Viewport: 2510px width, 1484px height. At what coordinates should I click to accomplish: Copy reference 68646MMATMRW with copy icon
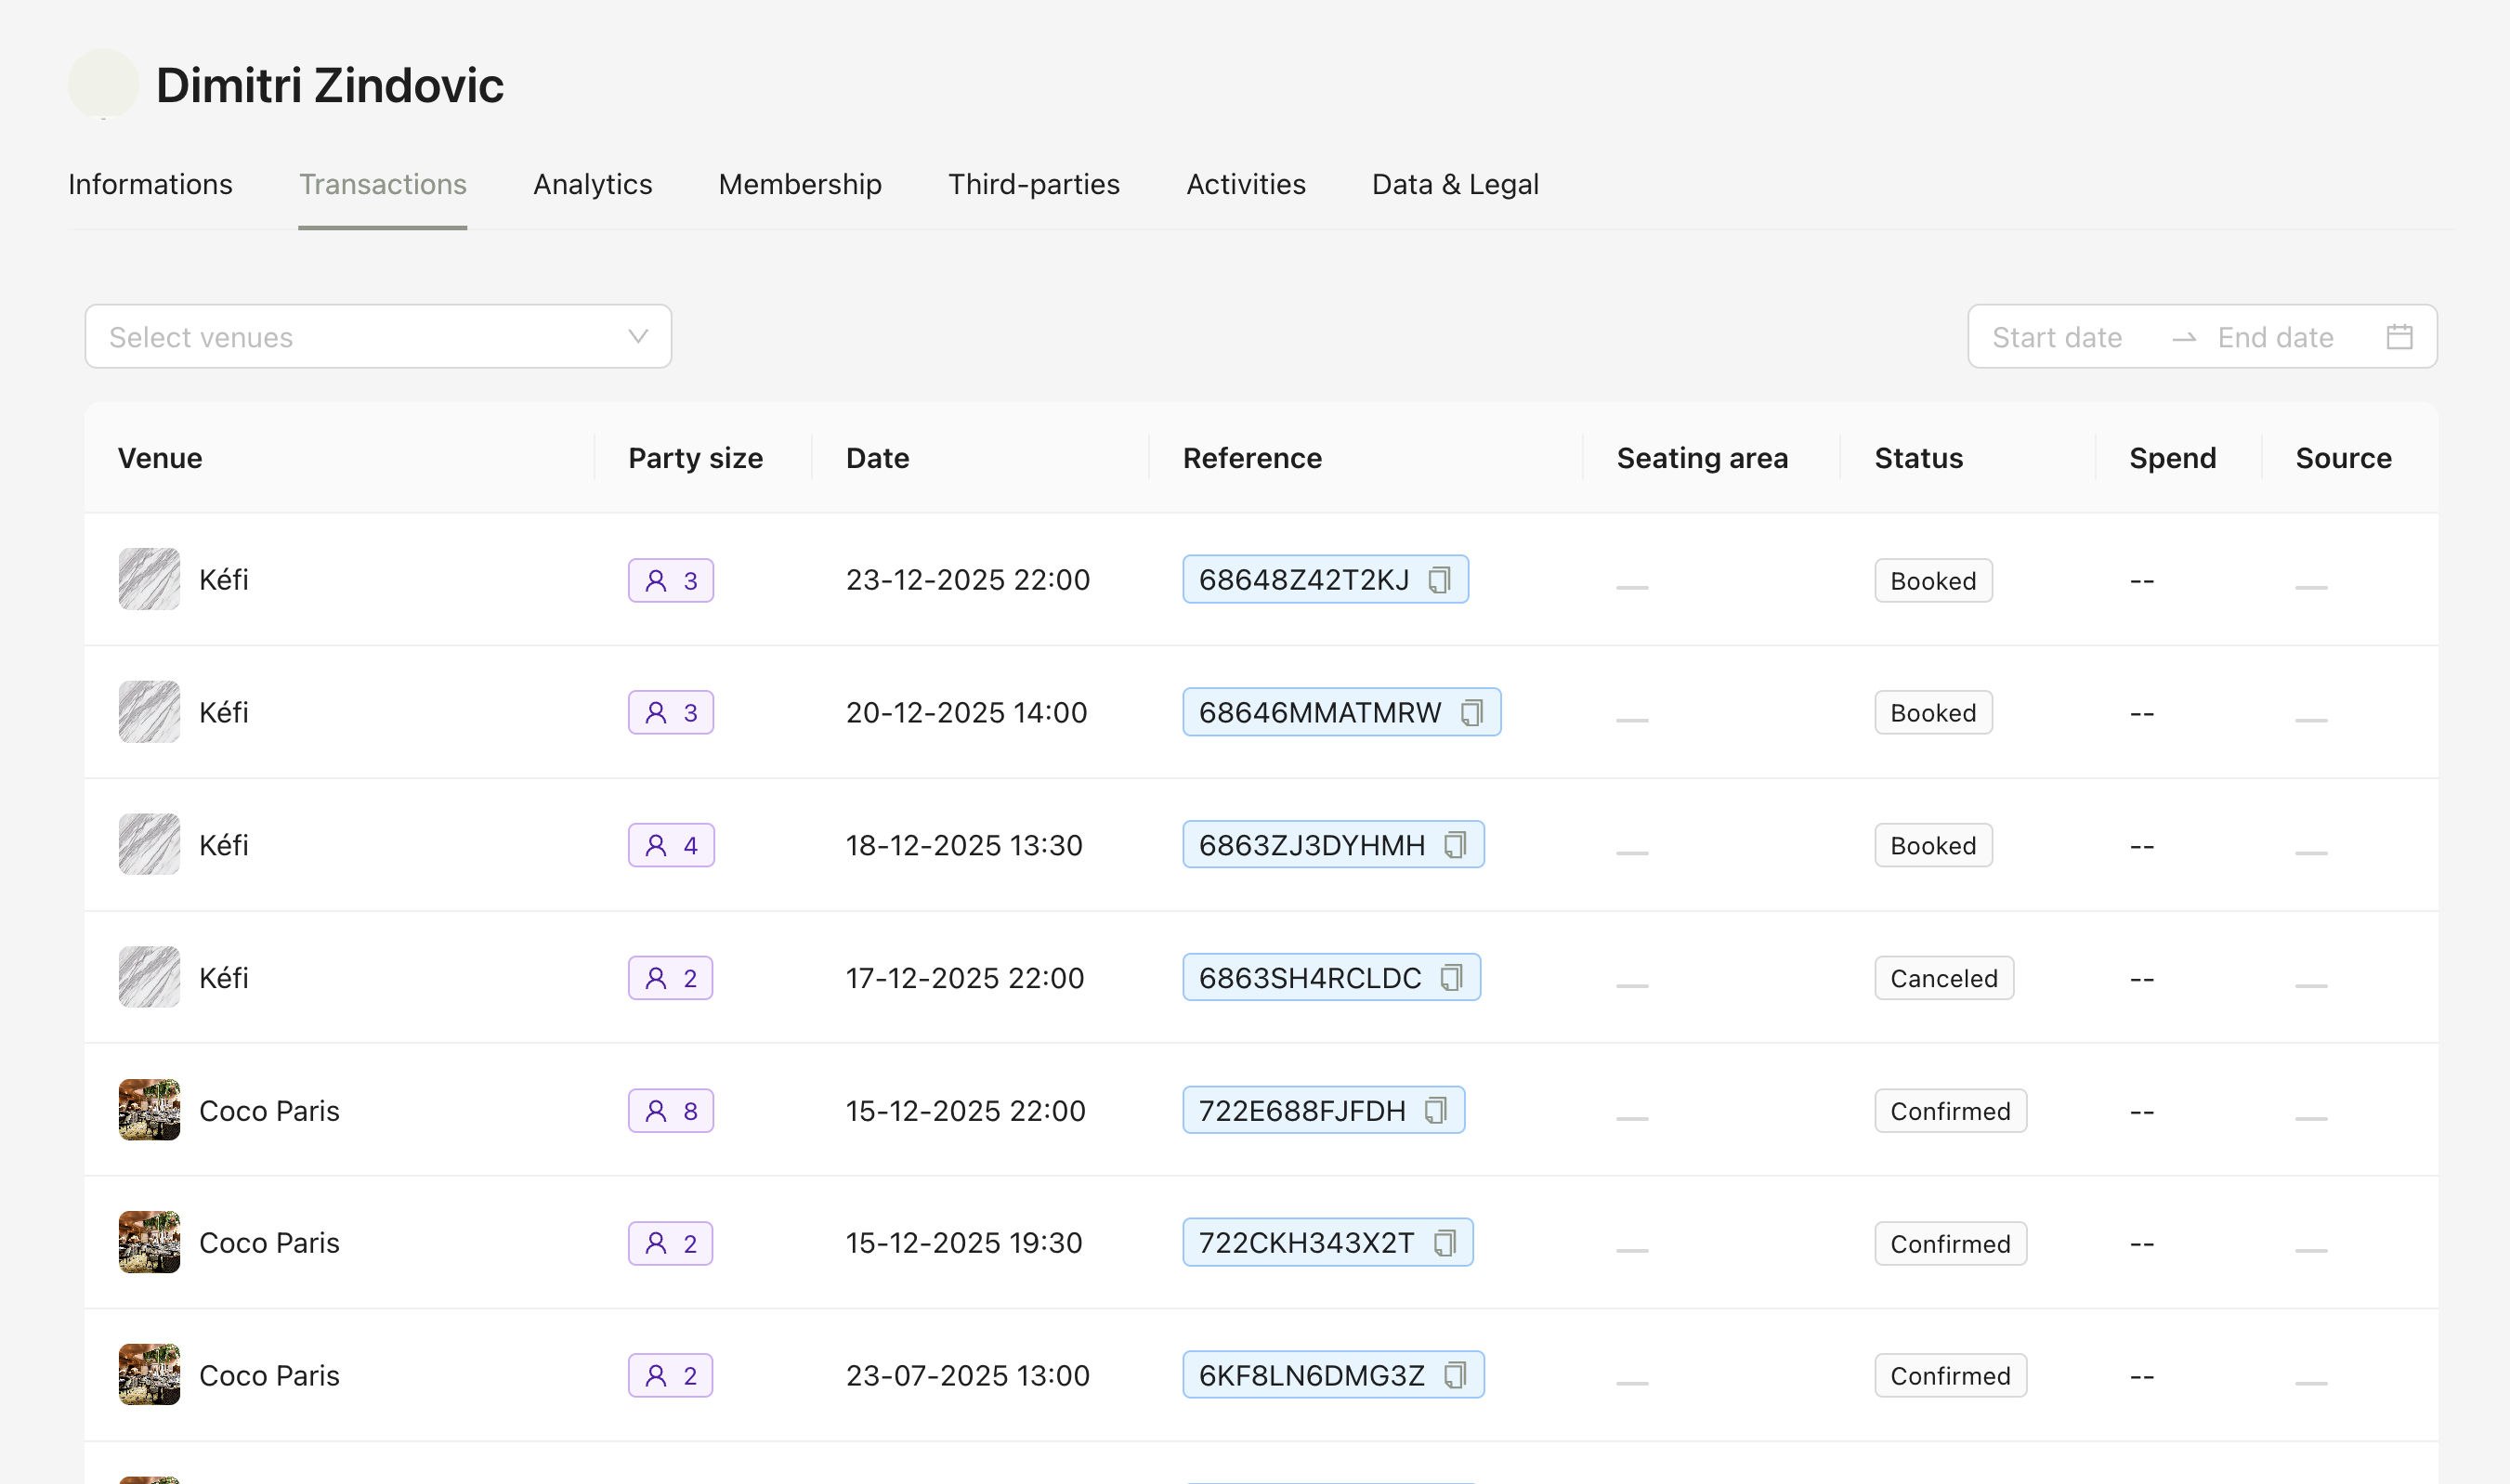pyautogui.click(x=1471, y=713)
